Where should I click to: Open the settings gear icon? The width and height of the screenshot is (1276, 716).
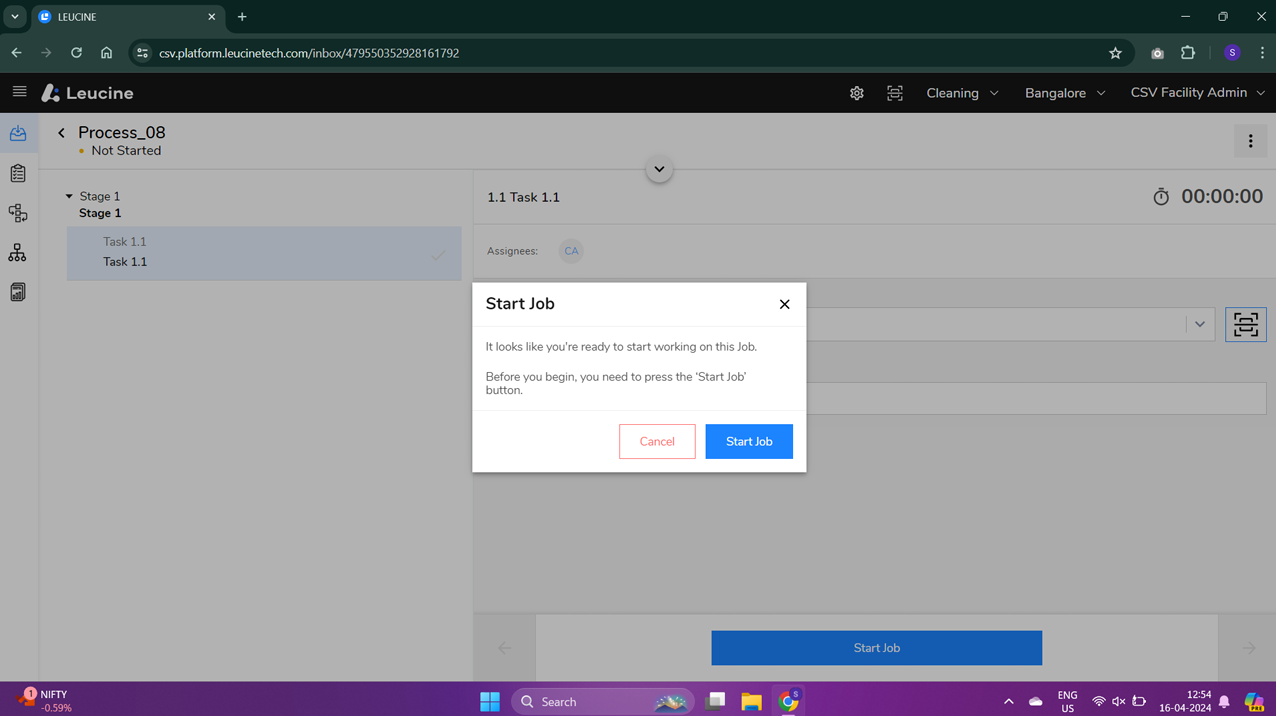(857, 93)
